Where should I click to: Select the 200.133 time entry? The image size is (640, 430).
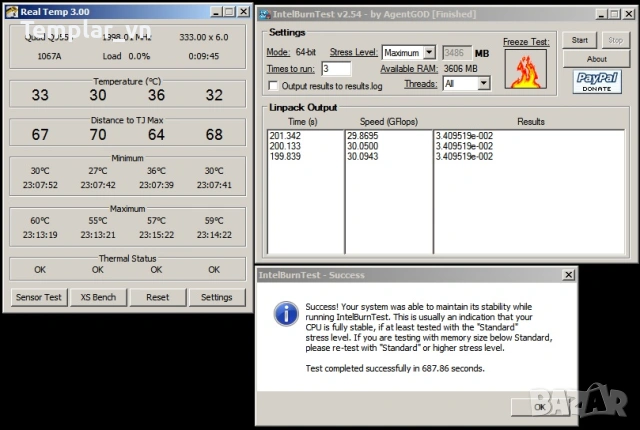click(285, 146)
